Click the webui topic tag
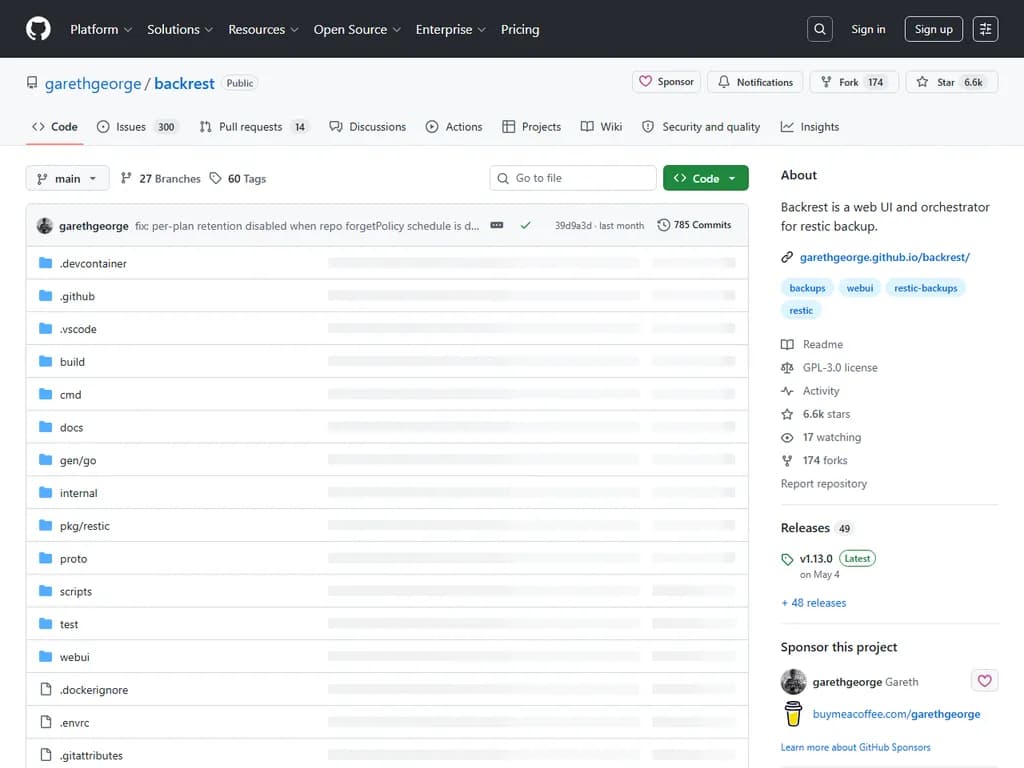This screenshot has width=1024, height=768. 859,288
